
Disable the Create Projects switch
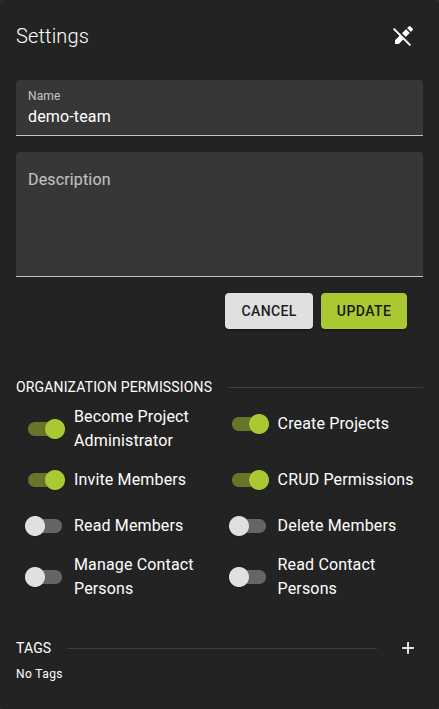click(x=250, y=424)
